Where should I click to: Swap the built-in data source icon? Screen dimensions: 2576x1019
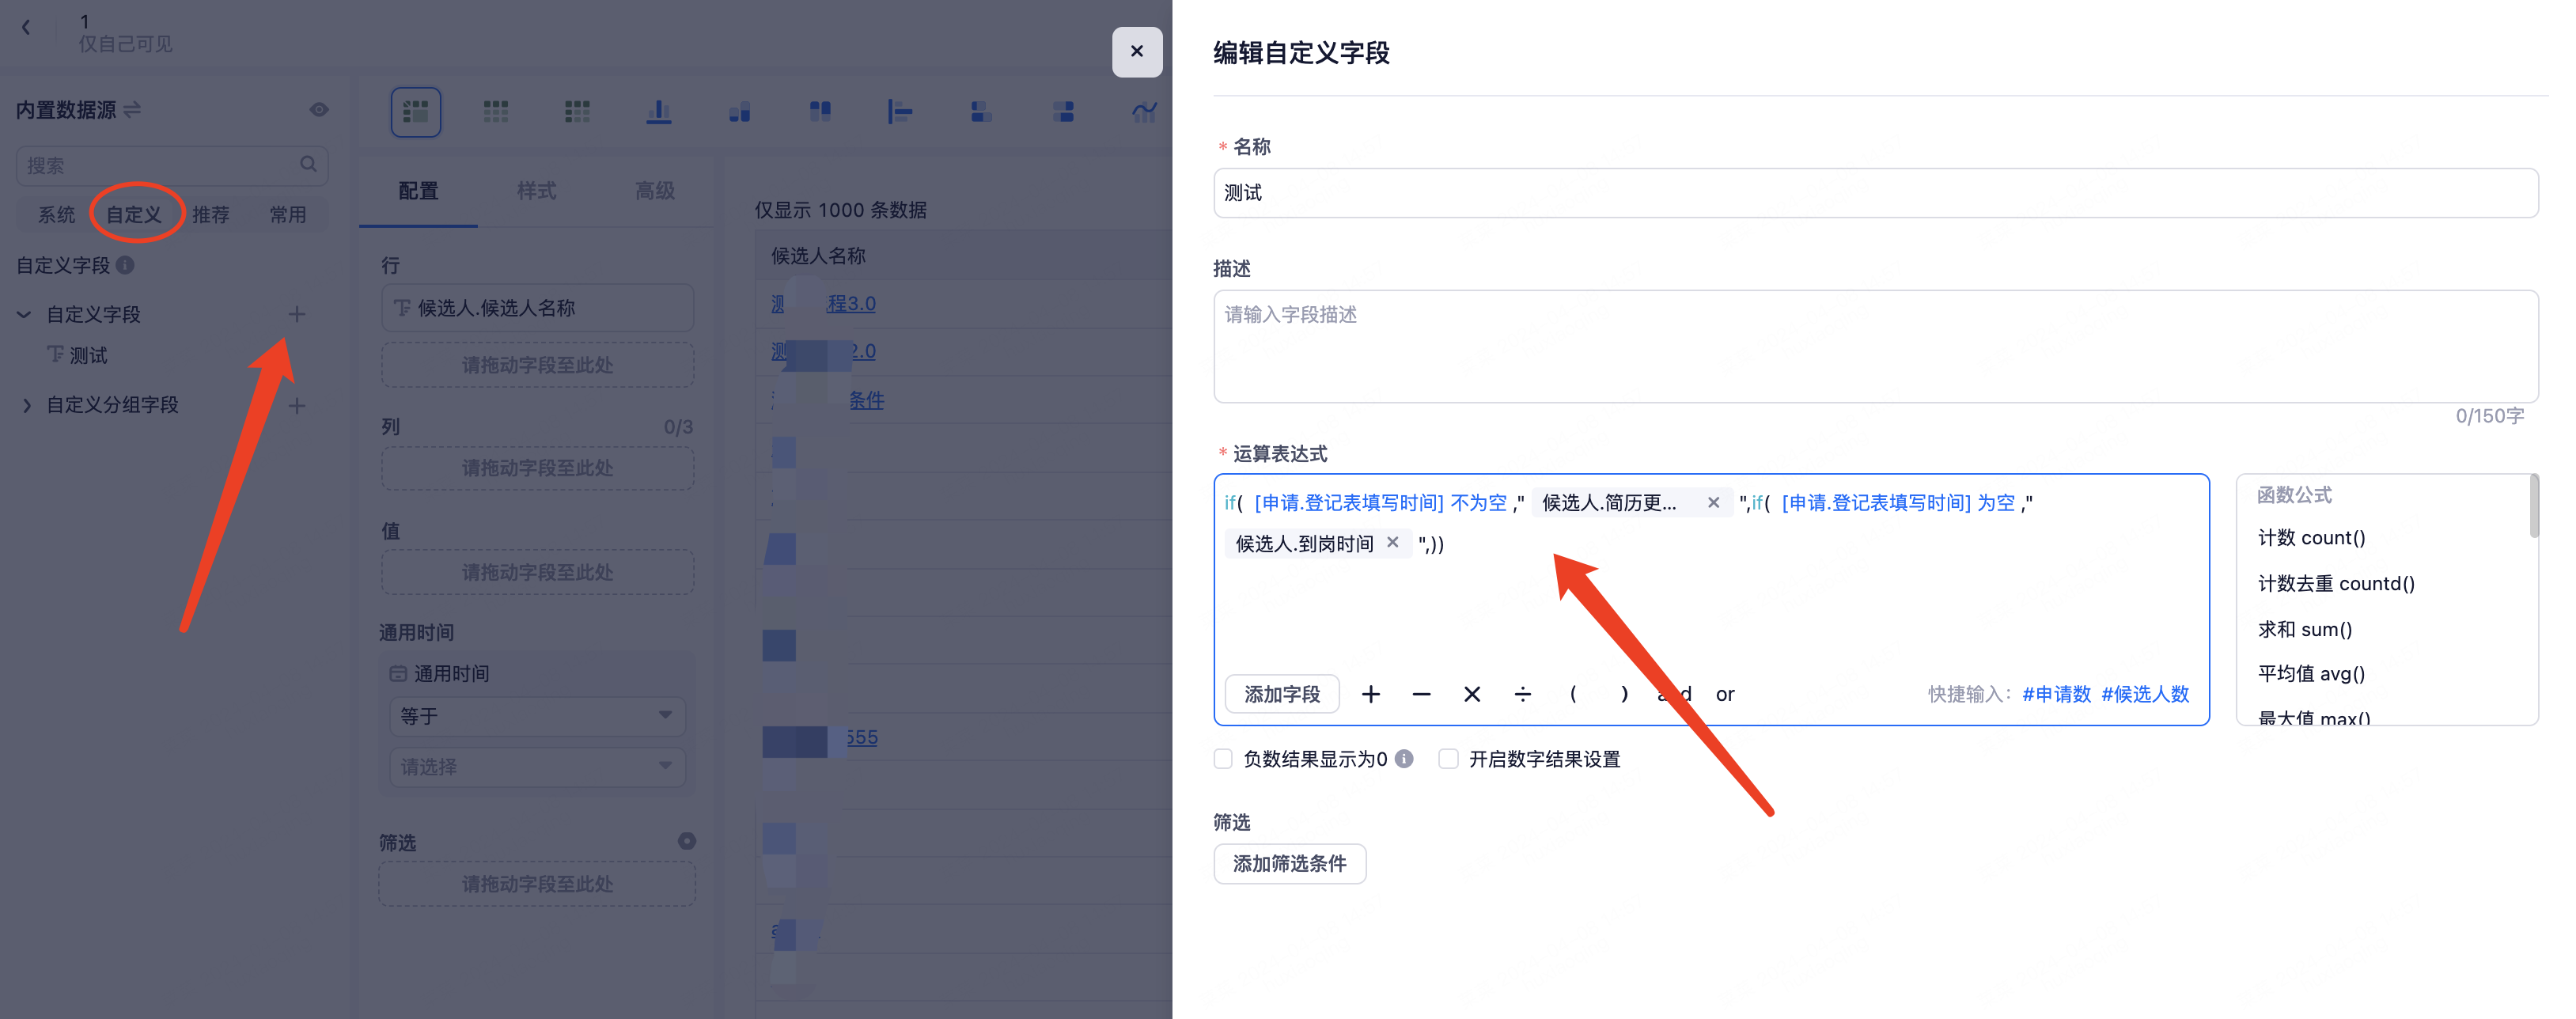click(132, 109)
